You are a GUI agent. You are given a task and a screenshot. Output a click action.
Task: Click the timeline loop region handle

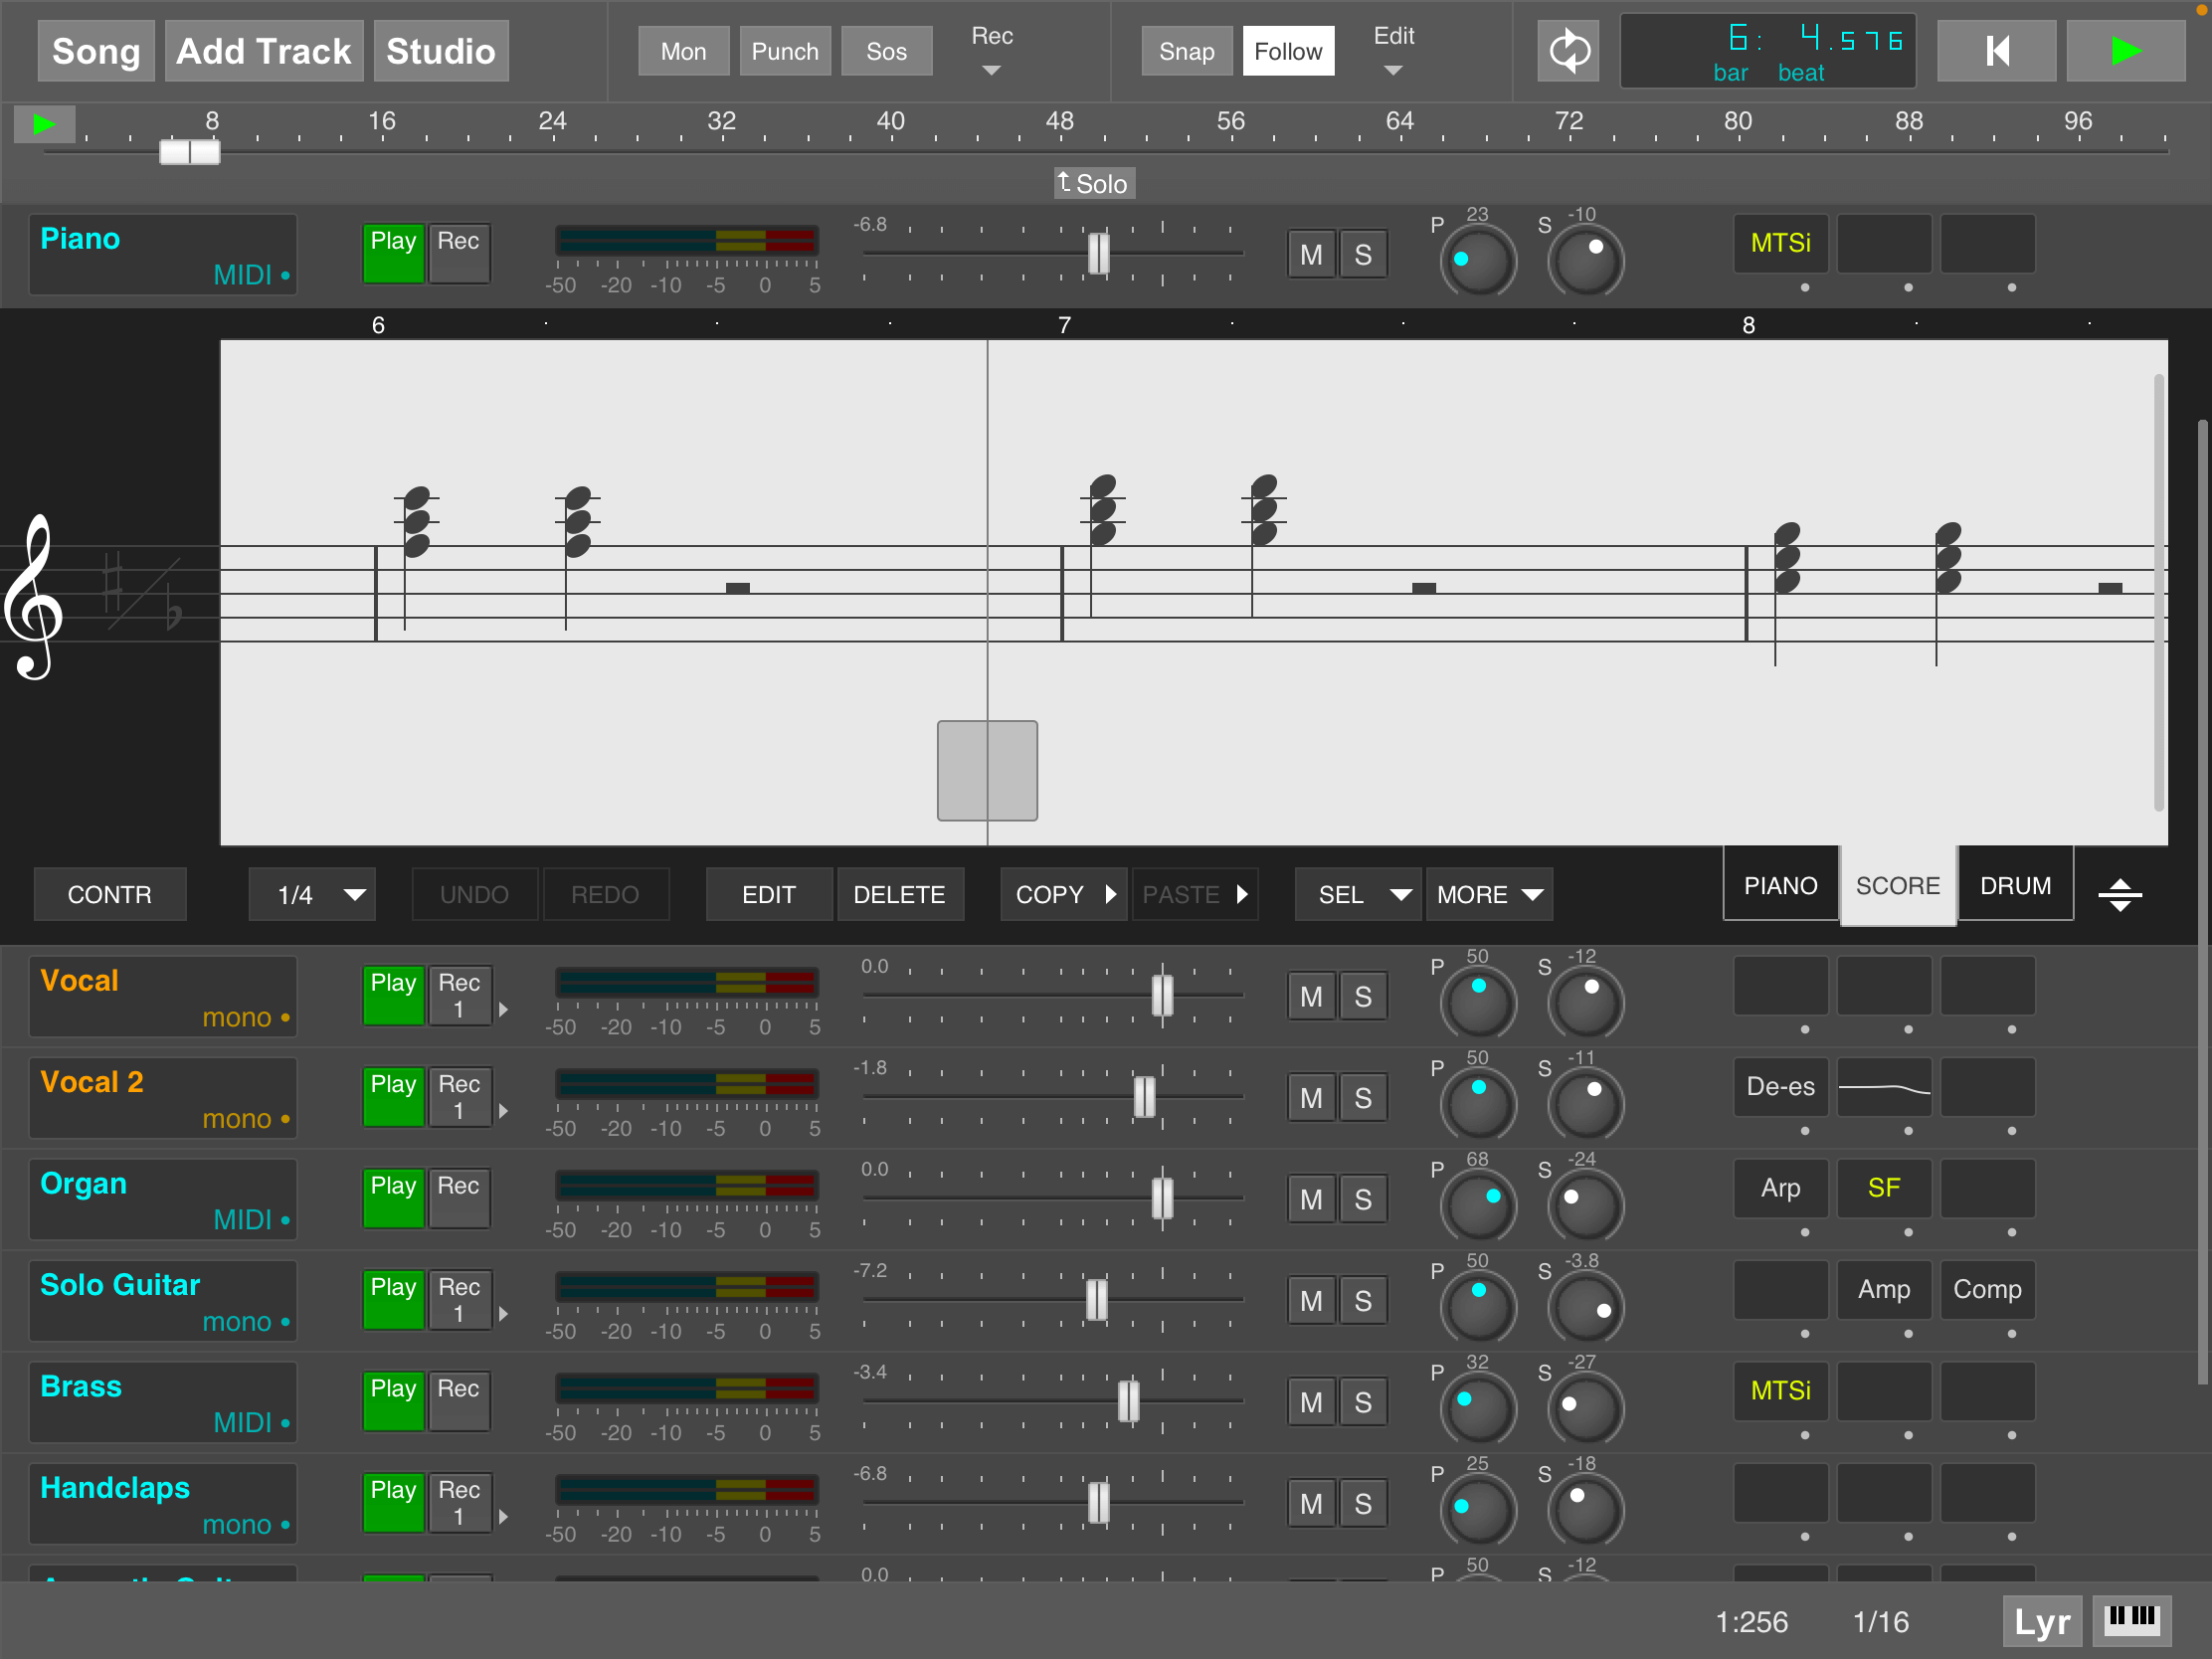(190, 152)
